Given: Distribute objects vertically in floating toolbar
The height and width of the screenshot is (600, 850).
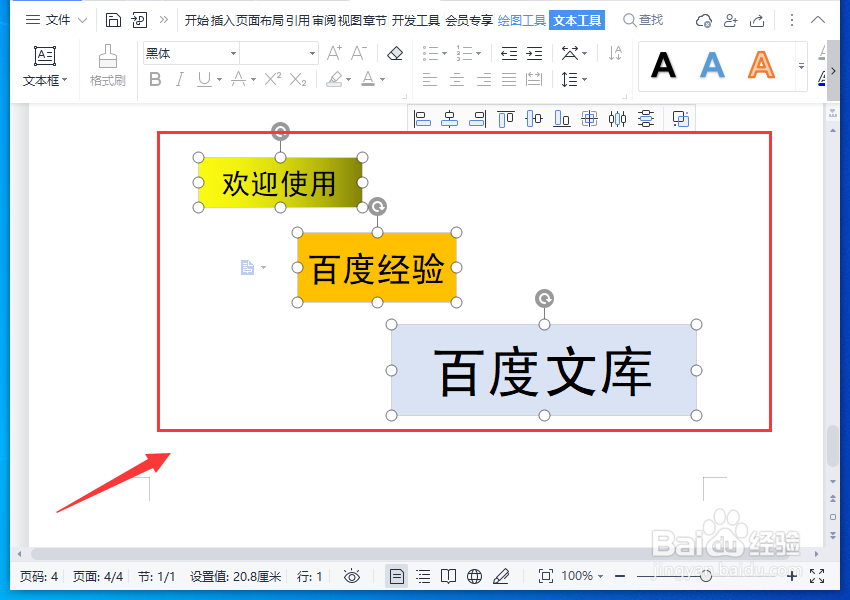Looking at the screenshot, I should [x=646, y=119].
